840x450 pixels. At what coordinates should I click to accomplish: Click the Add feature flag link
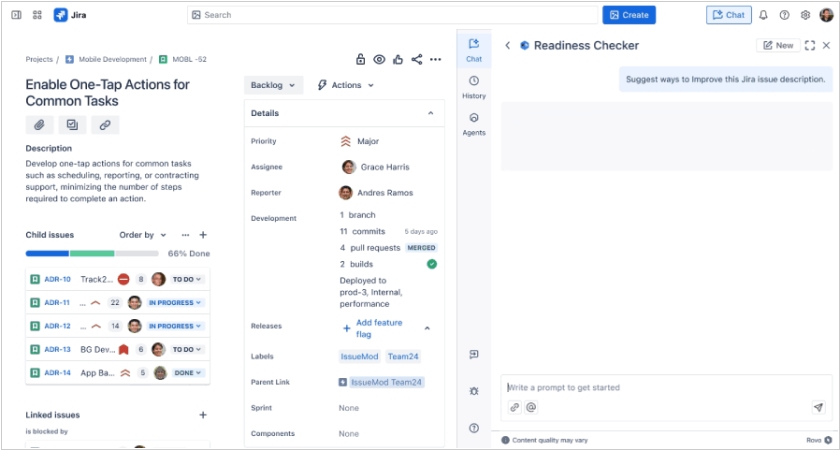(378, 328)
